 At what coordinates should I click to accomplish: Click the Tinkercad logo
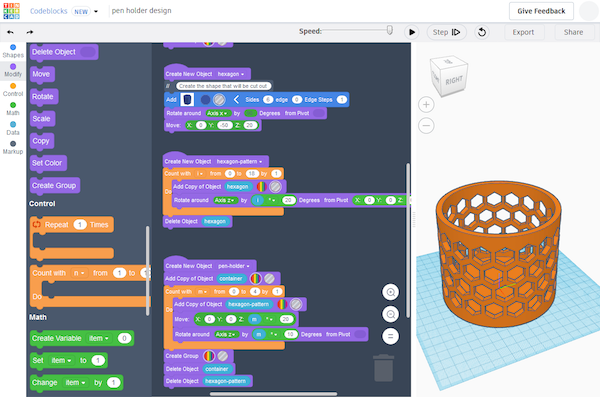tap(11, 11)
